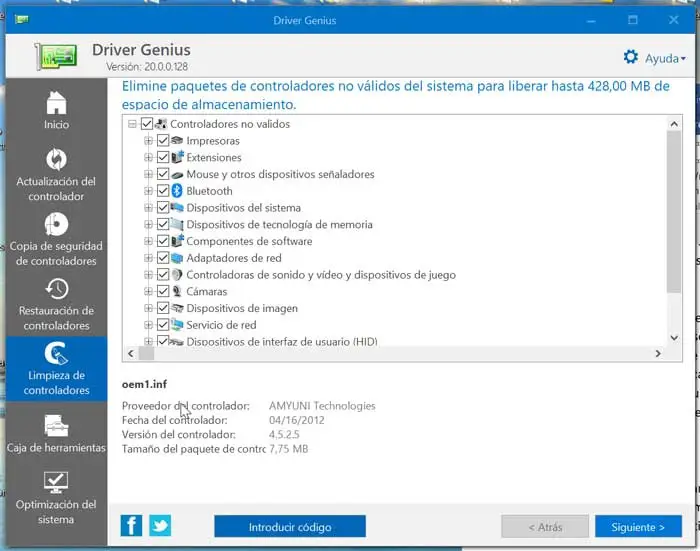Uncheck the Extensiones checkbox
The width and height of the screenshot is (700, 551).
tap(163, 157)
